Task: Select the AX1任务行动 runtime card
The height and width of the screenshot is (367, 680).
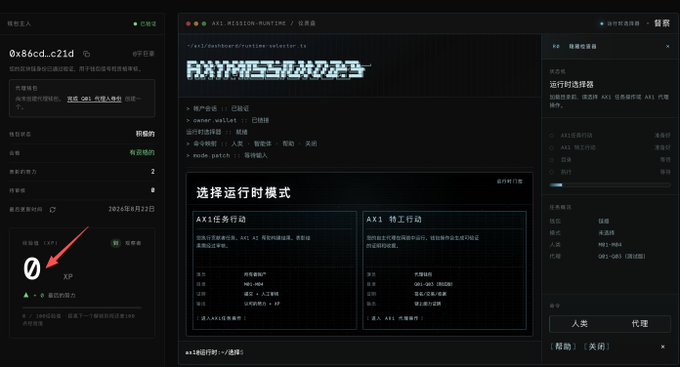Action: pyautogui.click(x=275, y=270)
